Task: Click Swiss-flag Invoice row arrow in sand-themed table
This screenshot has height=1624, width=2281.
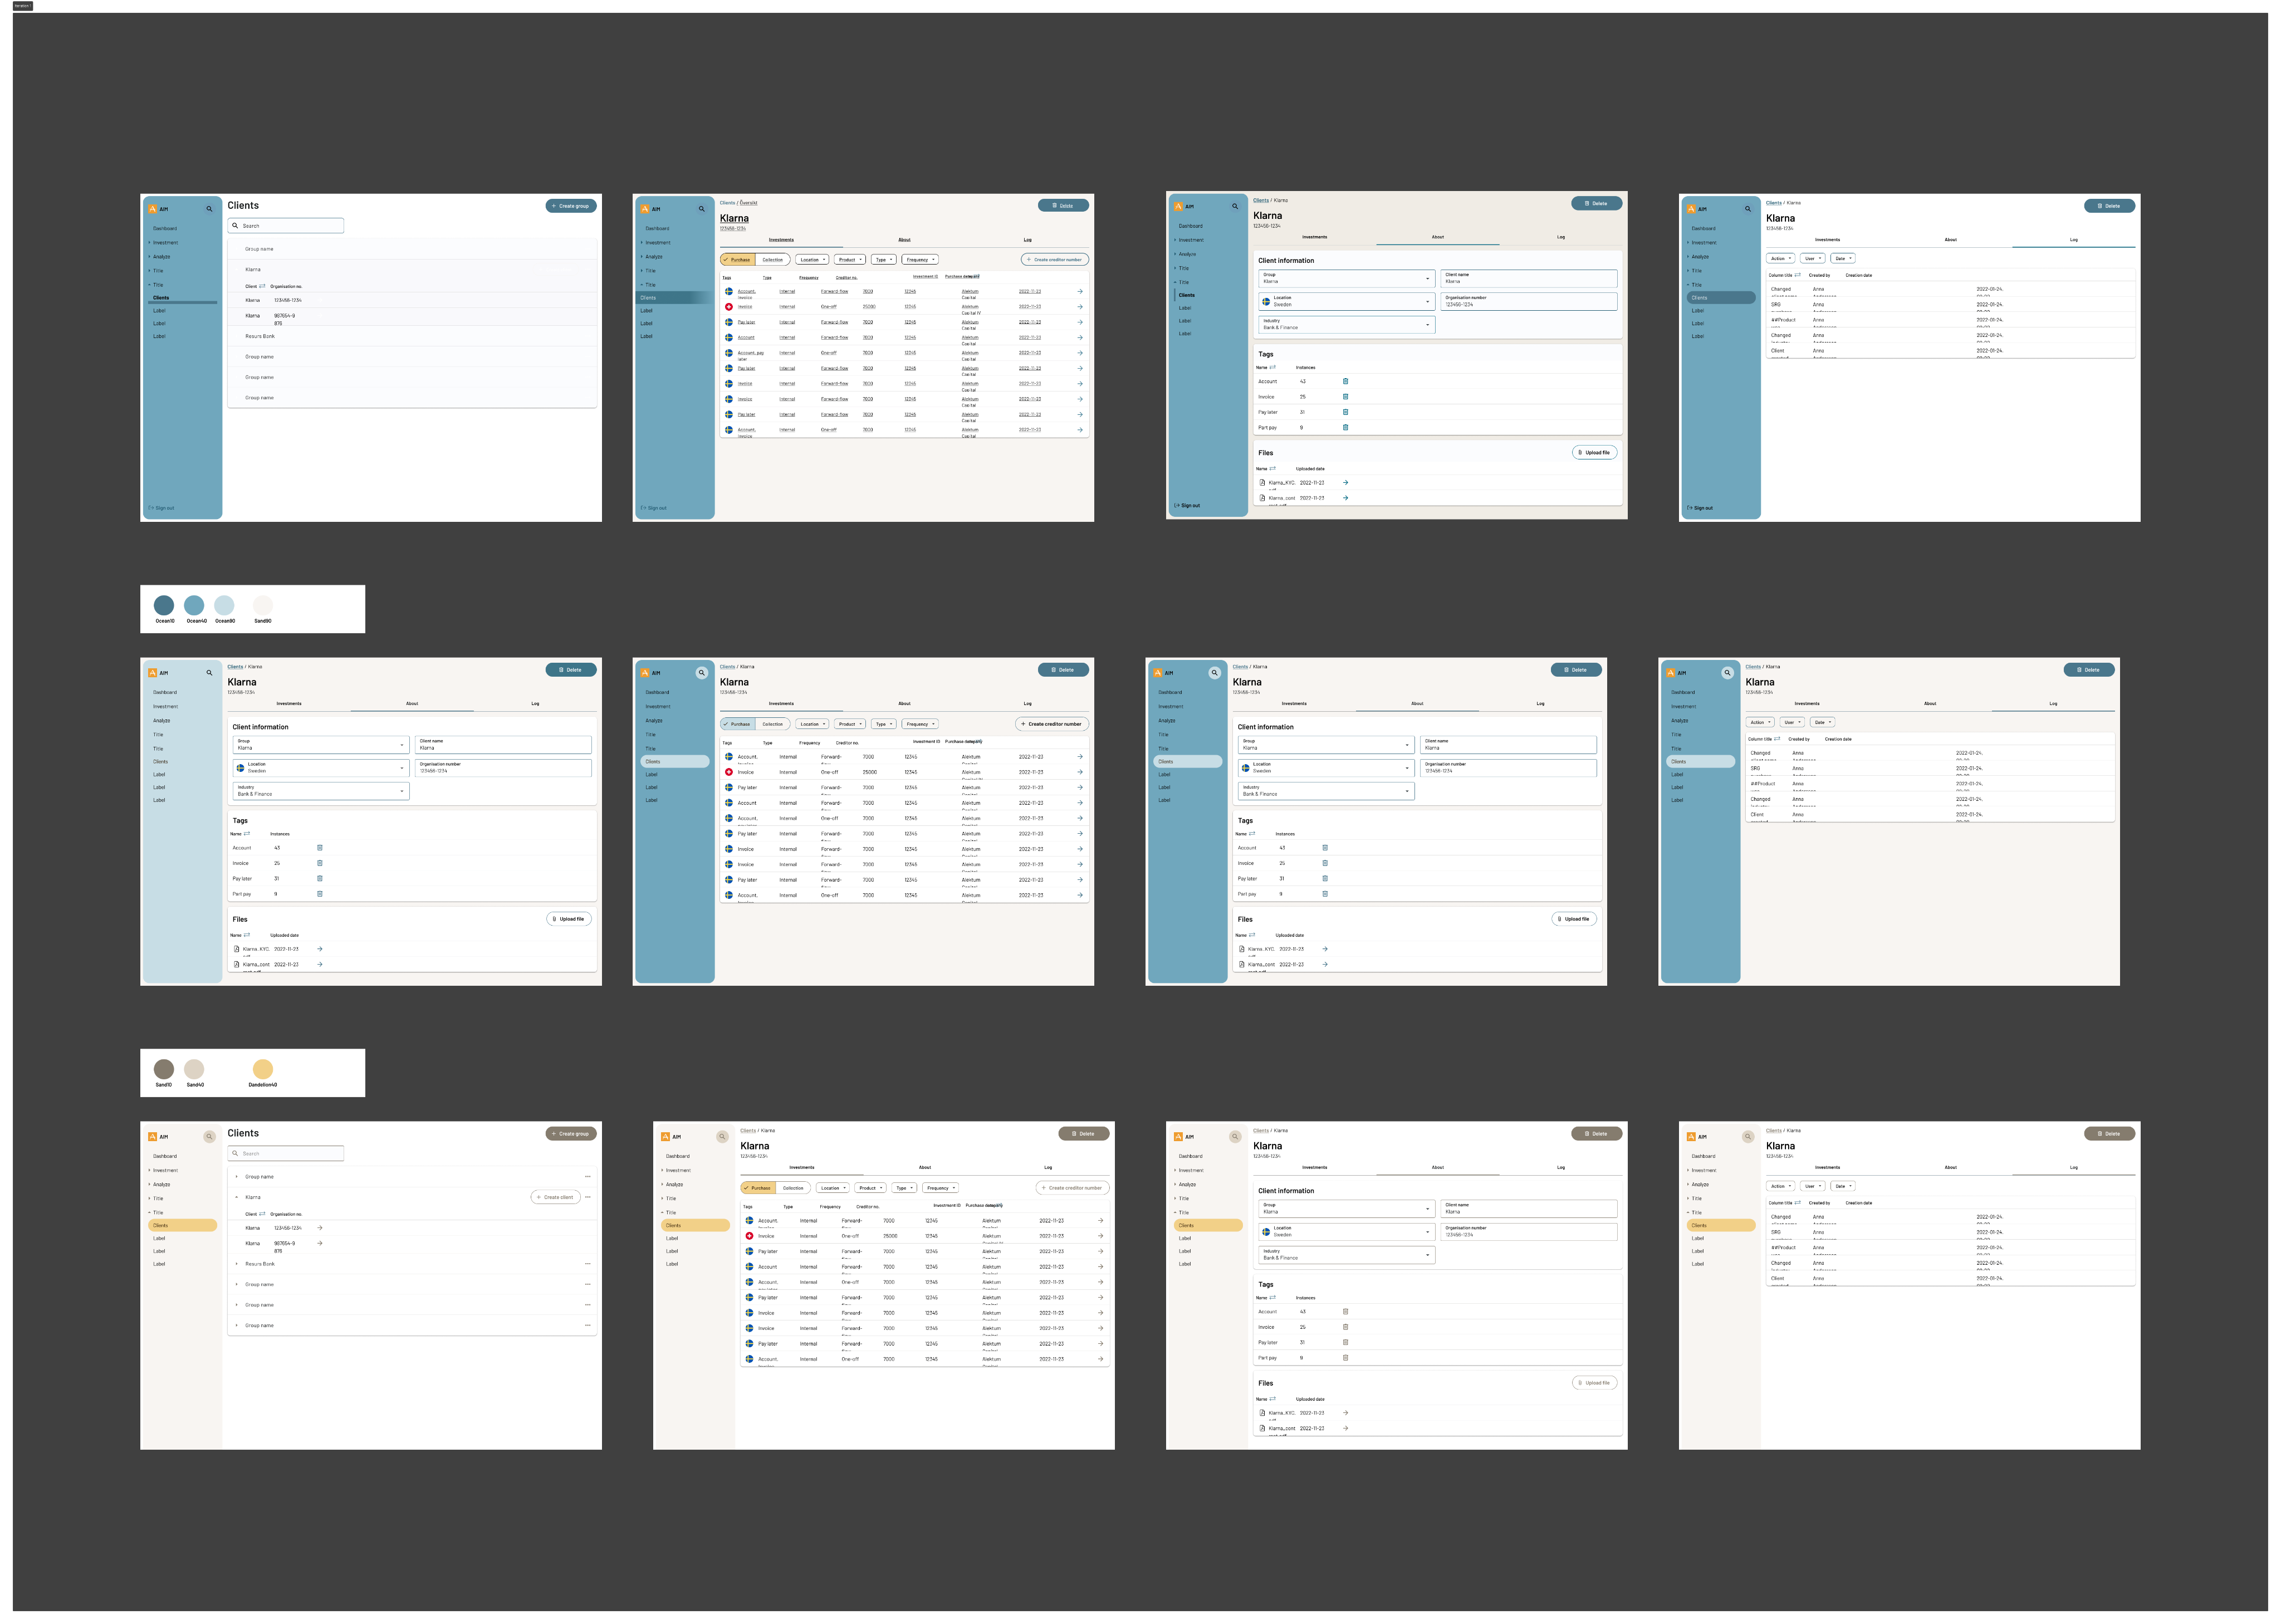Action: (x=1100, y=1236)
